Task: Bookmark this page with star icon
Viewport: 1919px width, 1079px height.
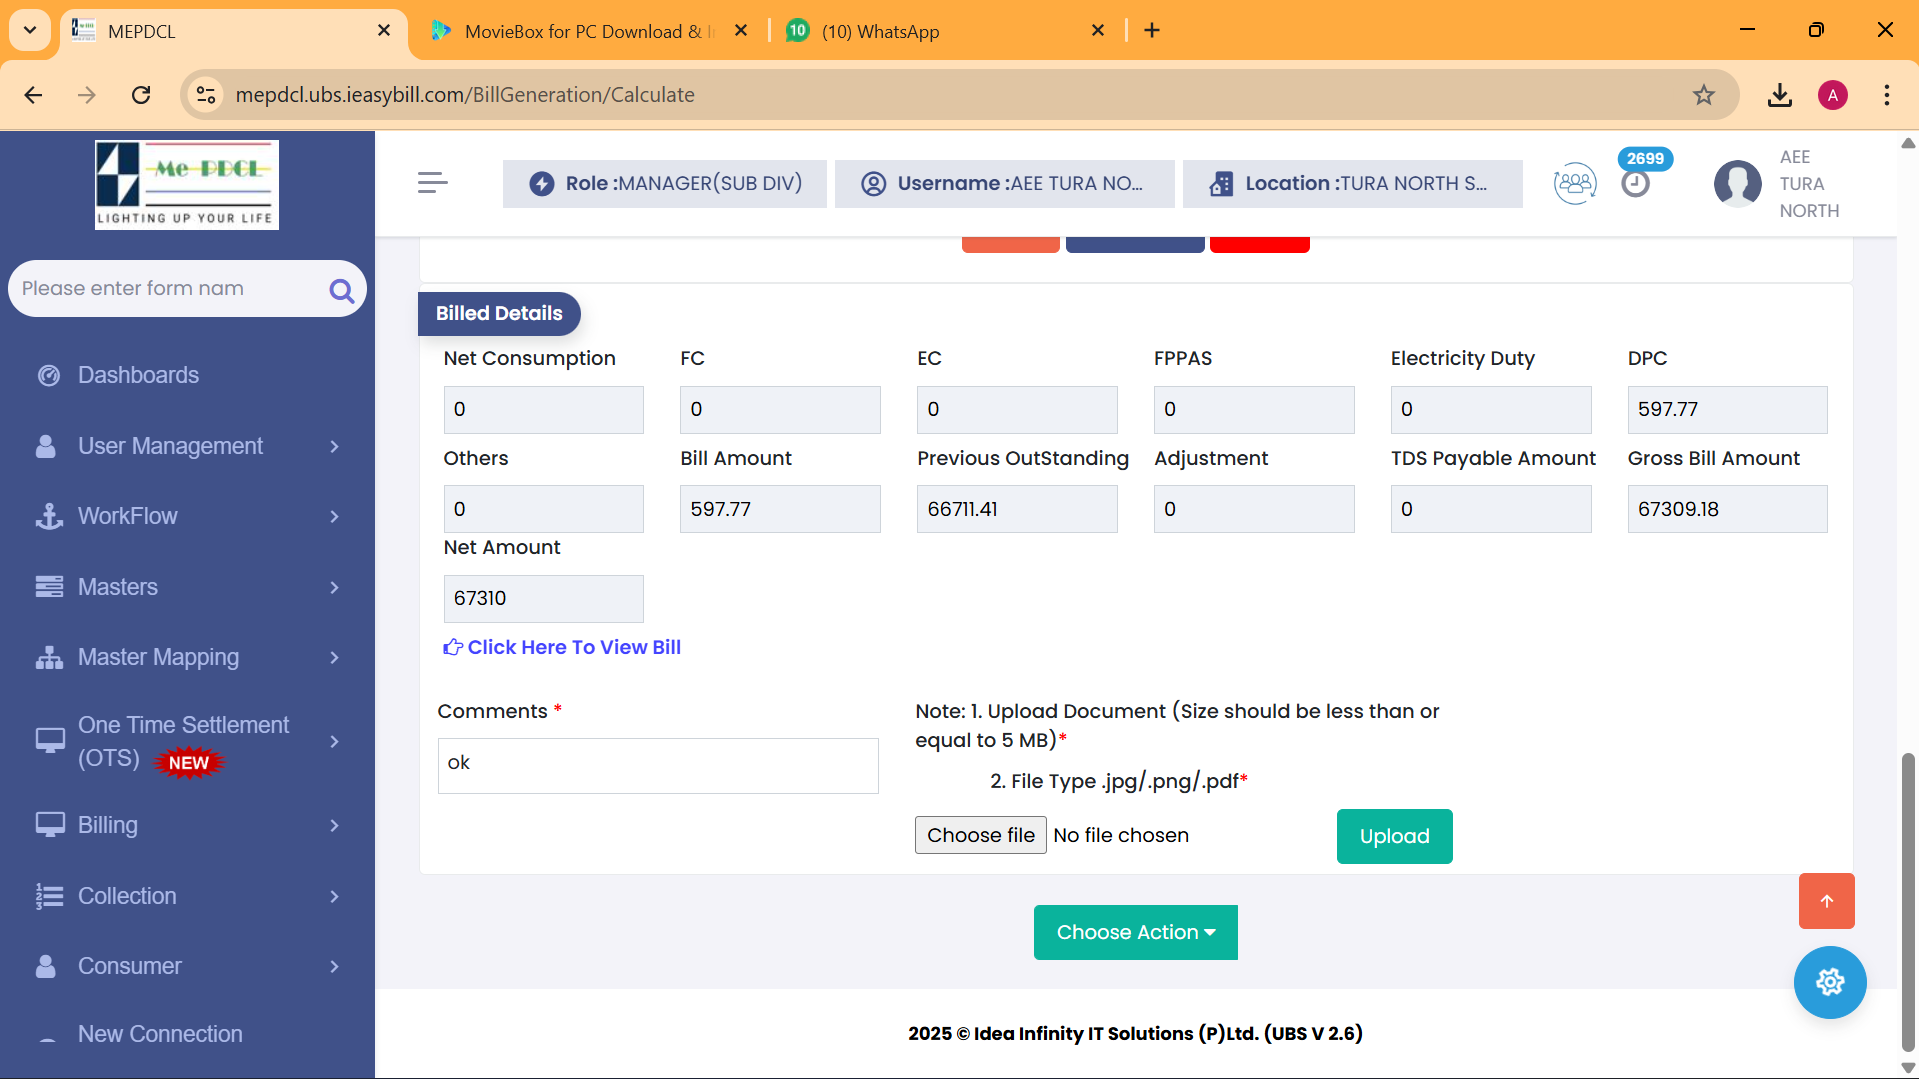Action: [x=1703, y=95]
